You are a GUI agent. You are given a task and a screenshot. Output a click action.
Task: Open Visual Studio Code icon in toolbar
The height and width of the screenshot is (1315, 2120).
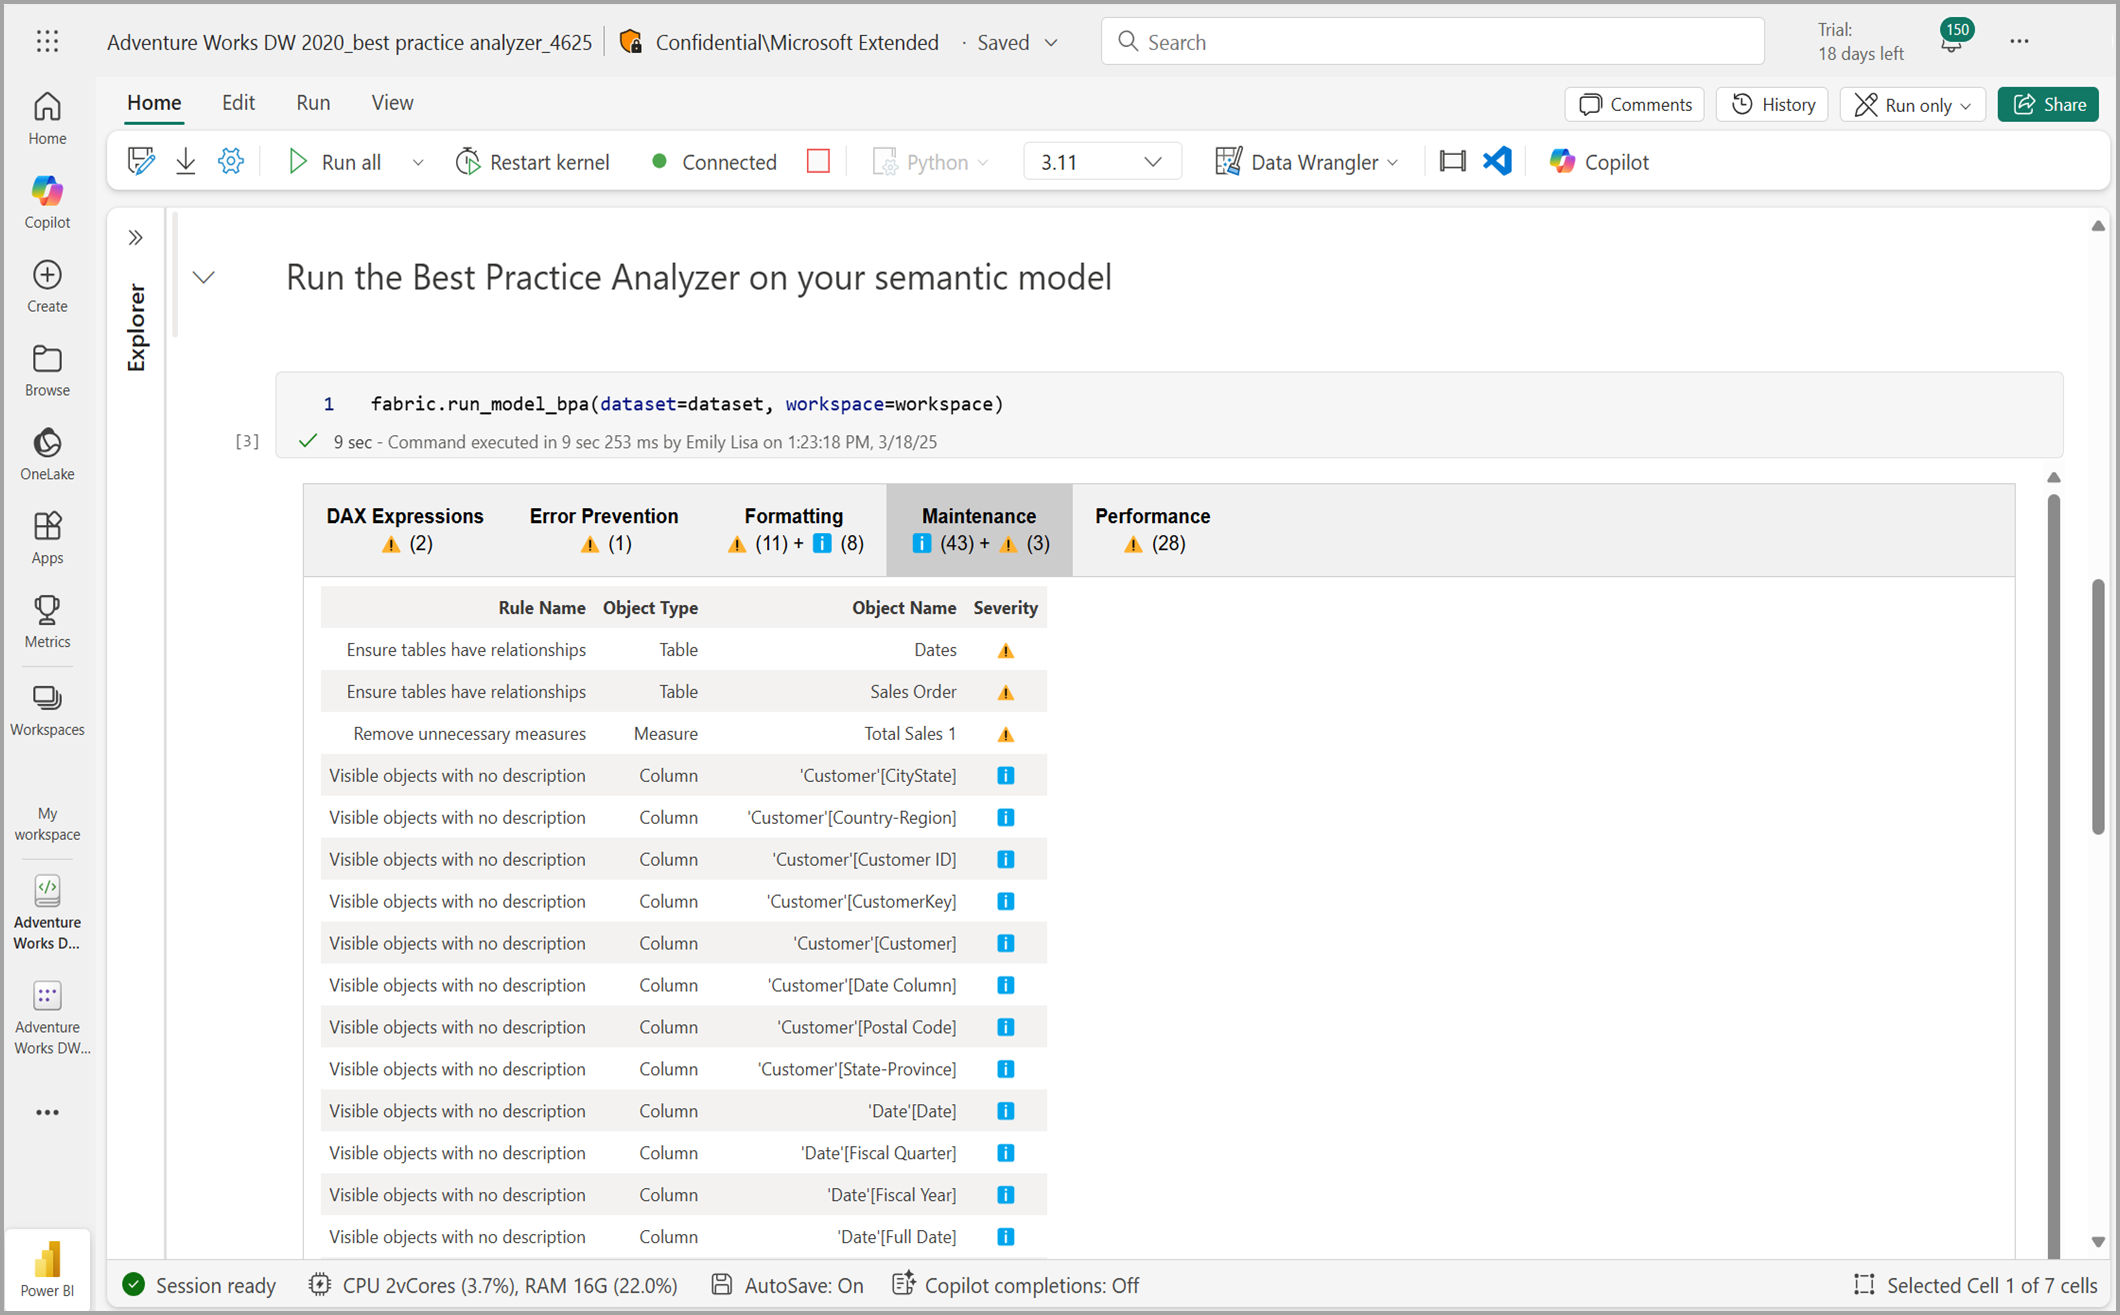1497,161
